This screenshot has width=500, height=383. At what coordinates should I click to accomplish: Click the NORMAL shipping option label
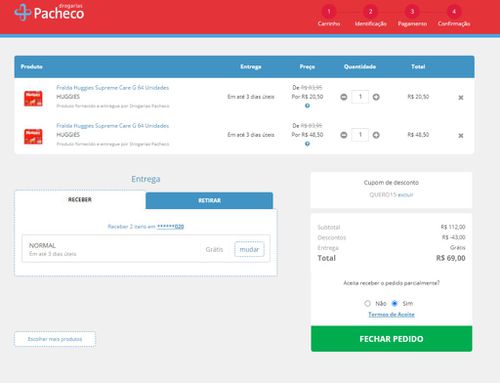tap(42, 245)
